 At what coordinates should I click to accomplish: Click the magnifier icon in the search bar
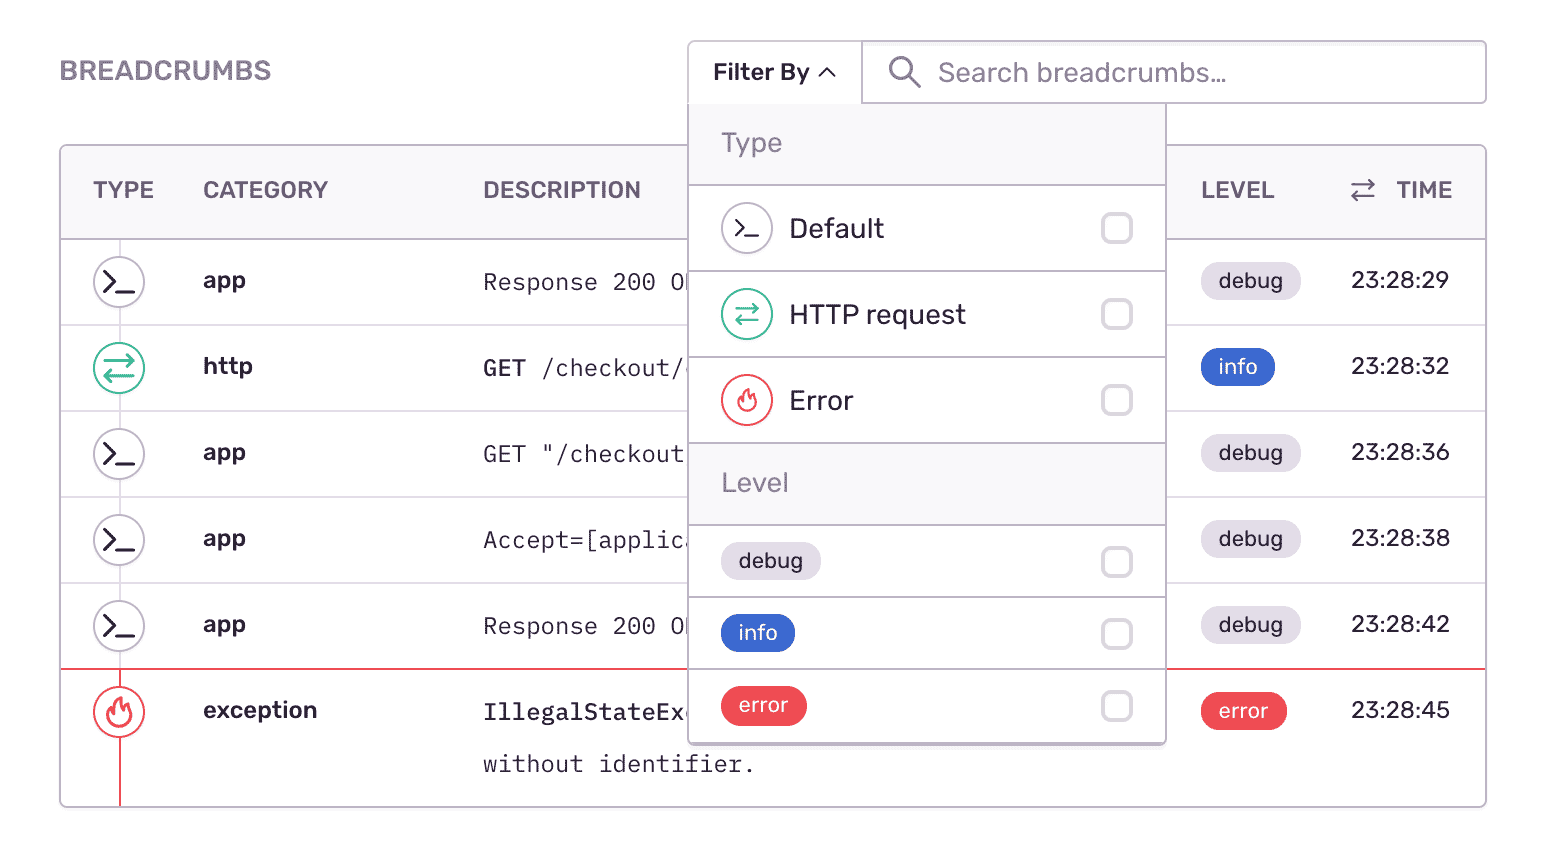[x=904, y=72]
